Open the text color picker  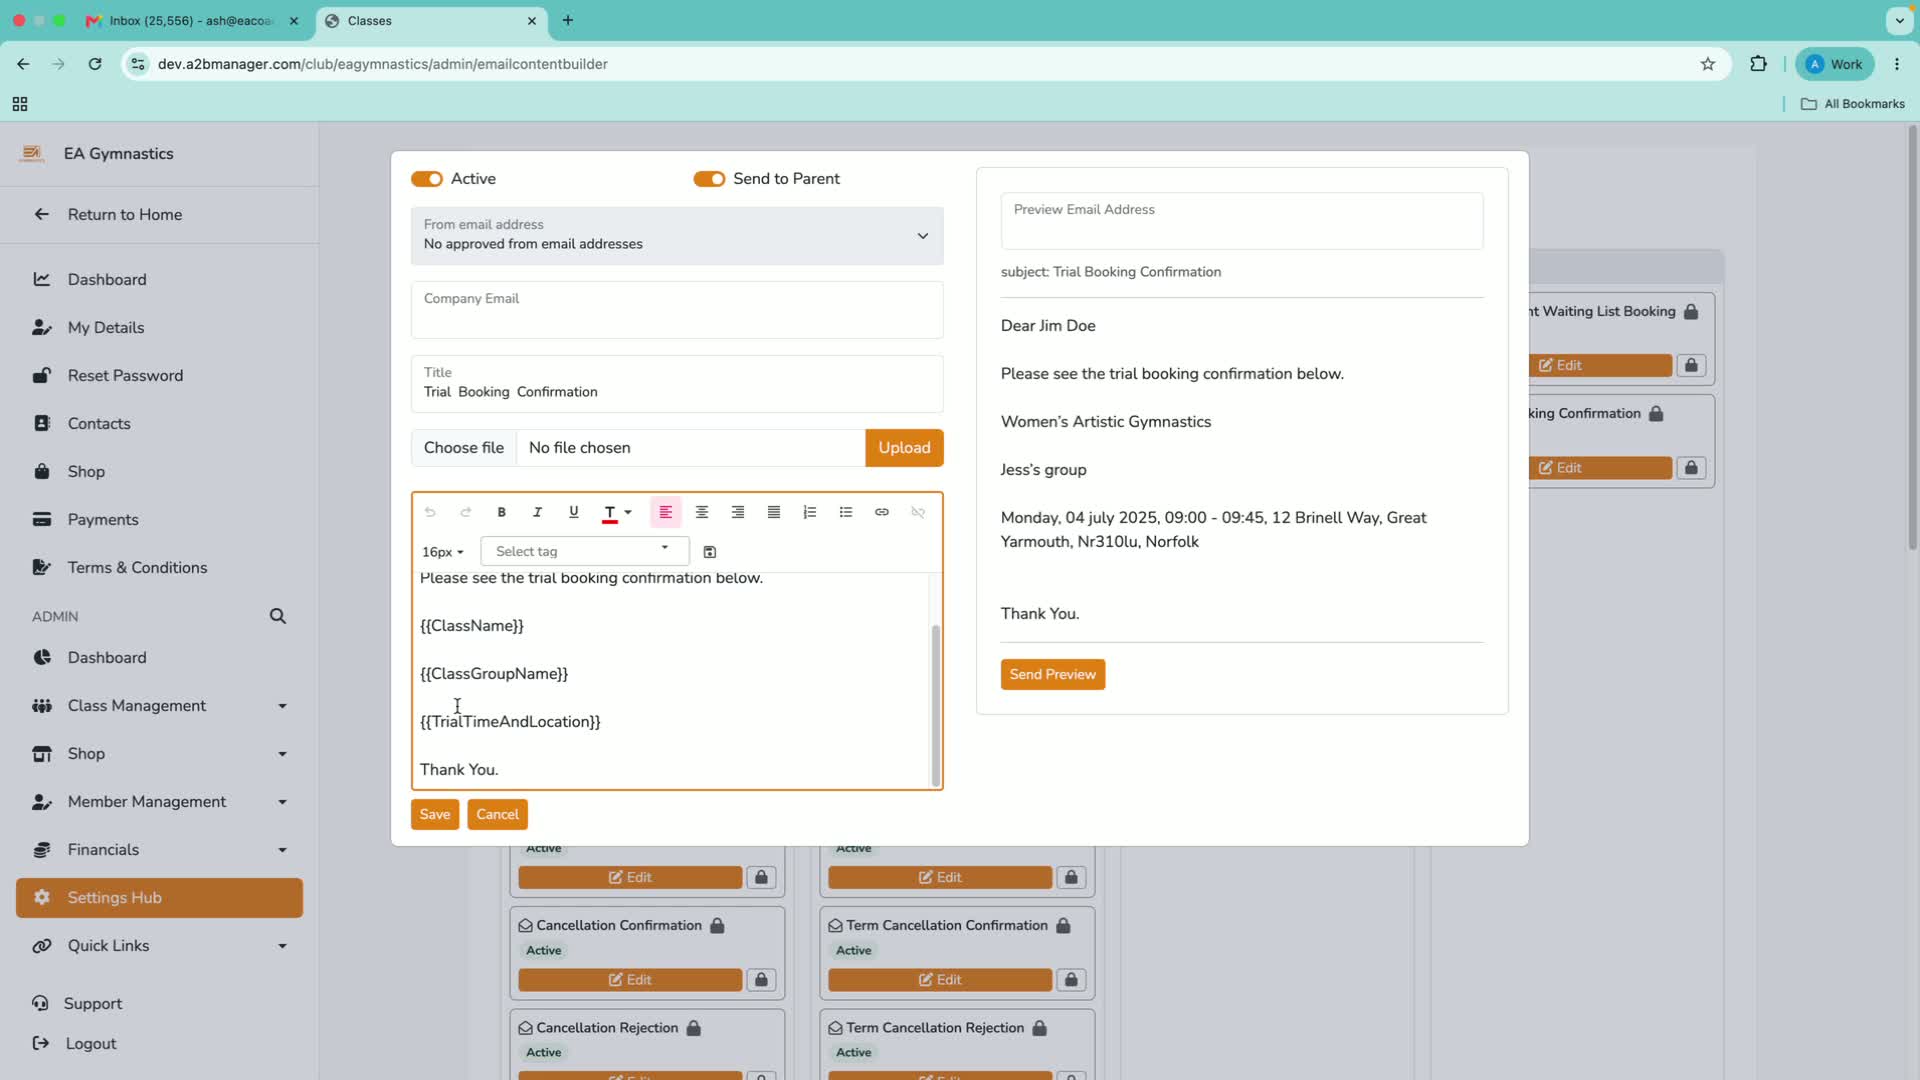[617, 512]
